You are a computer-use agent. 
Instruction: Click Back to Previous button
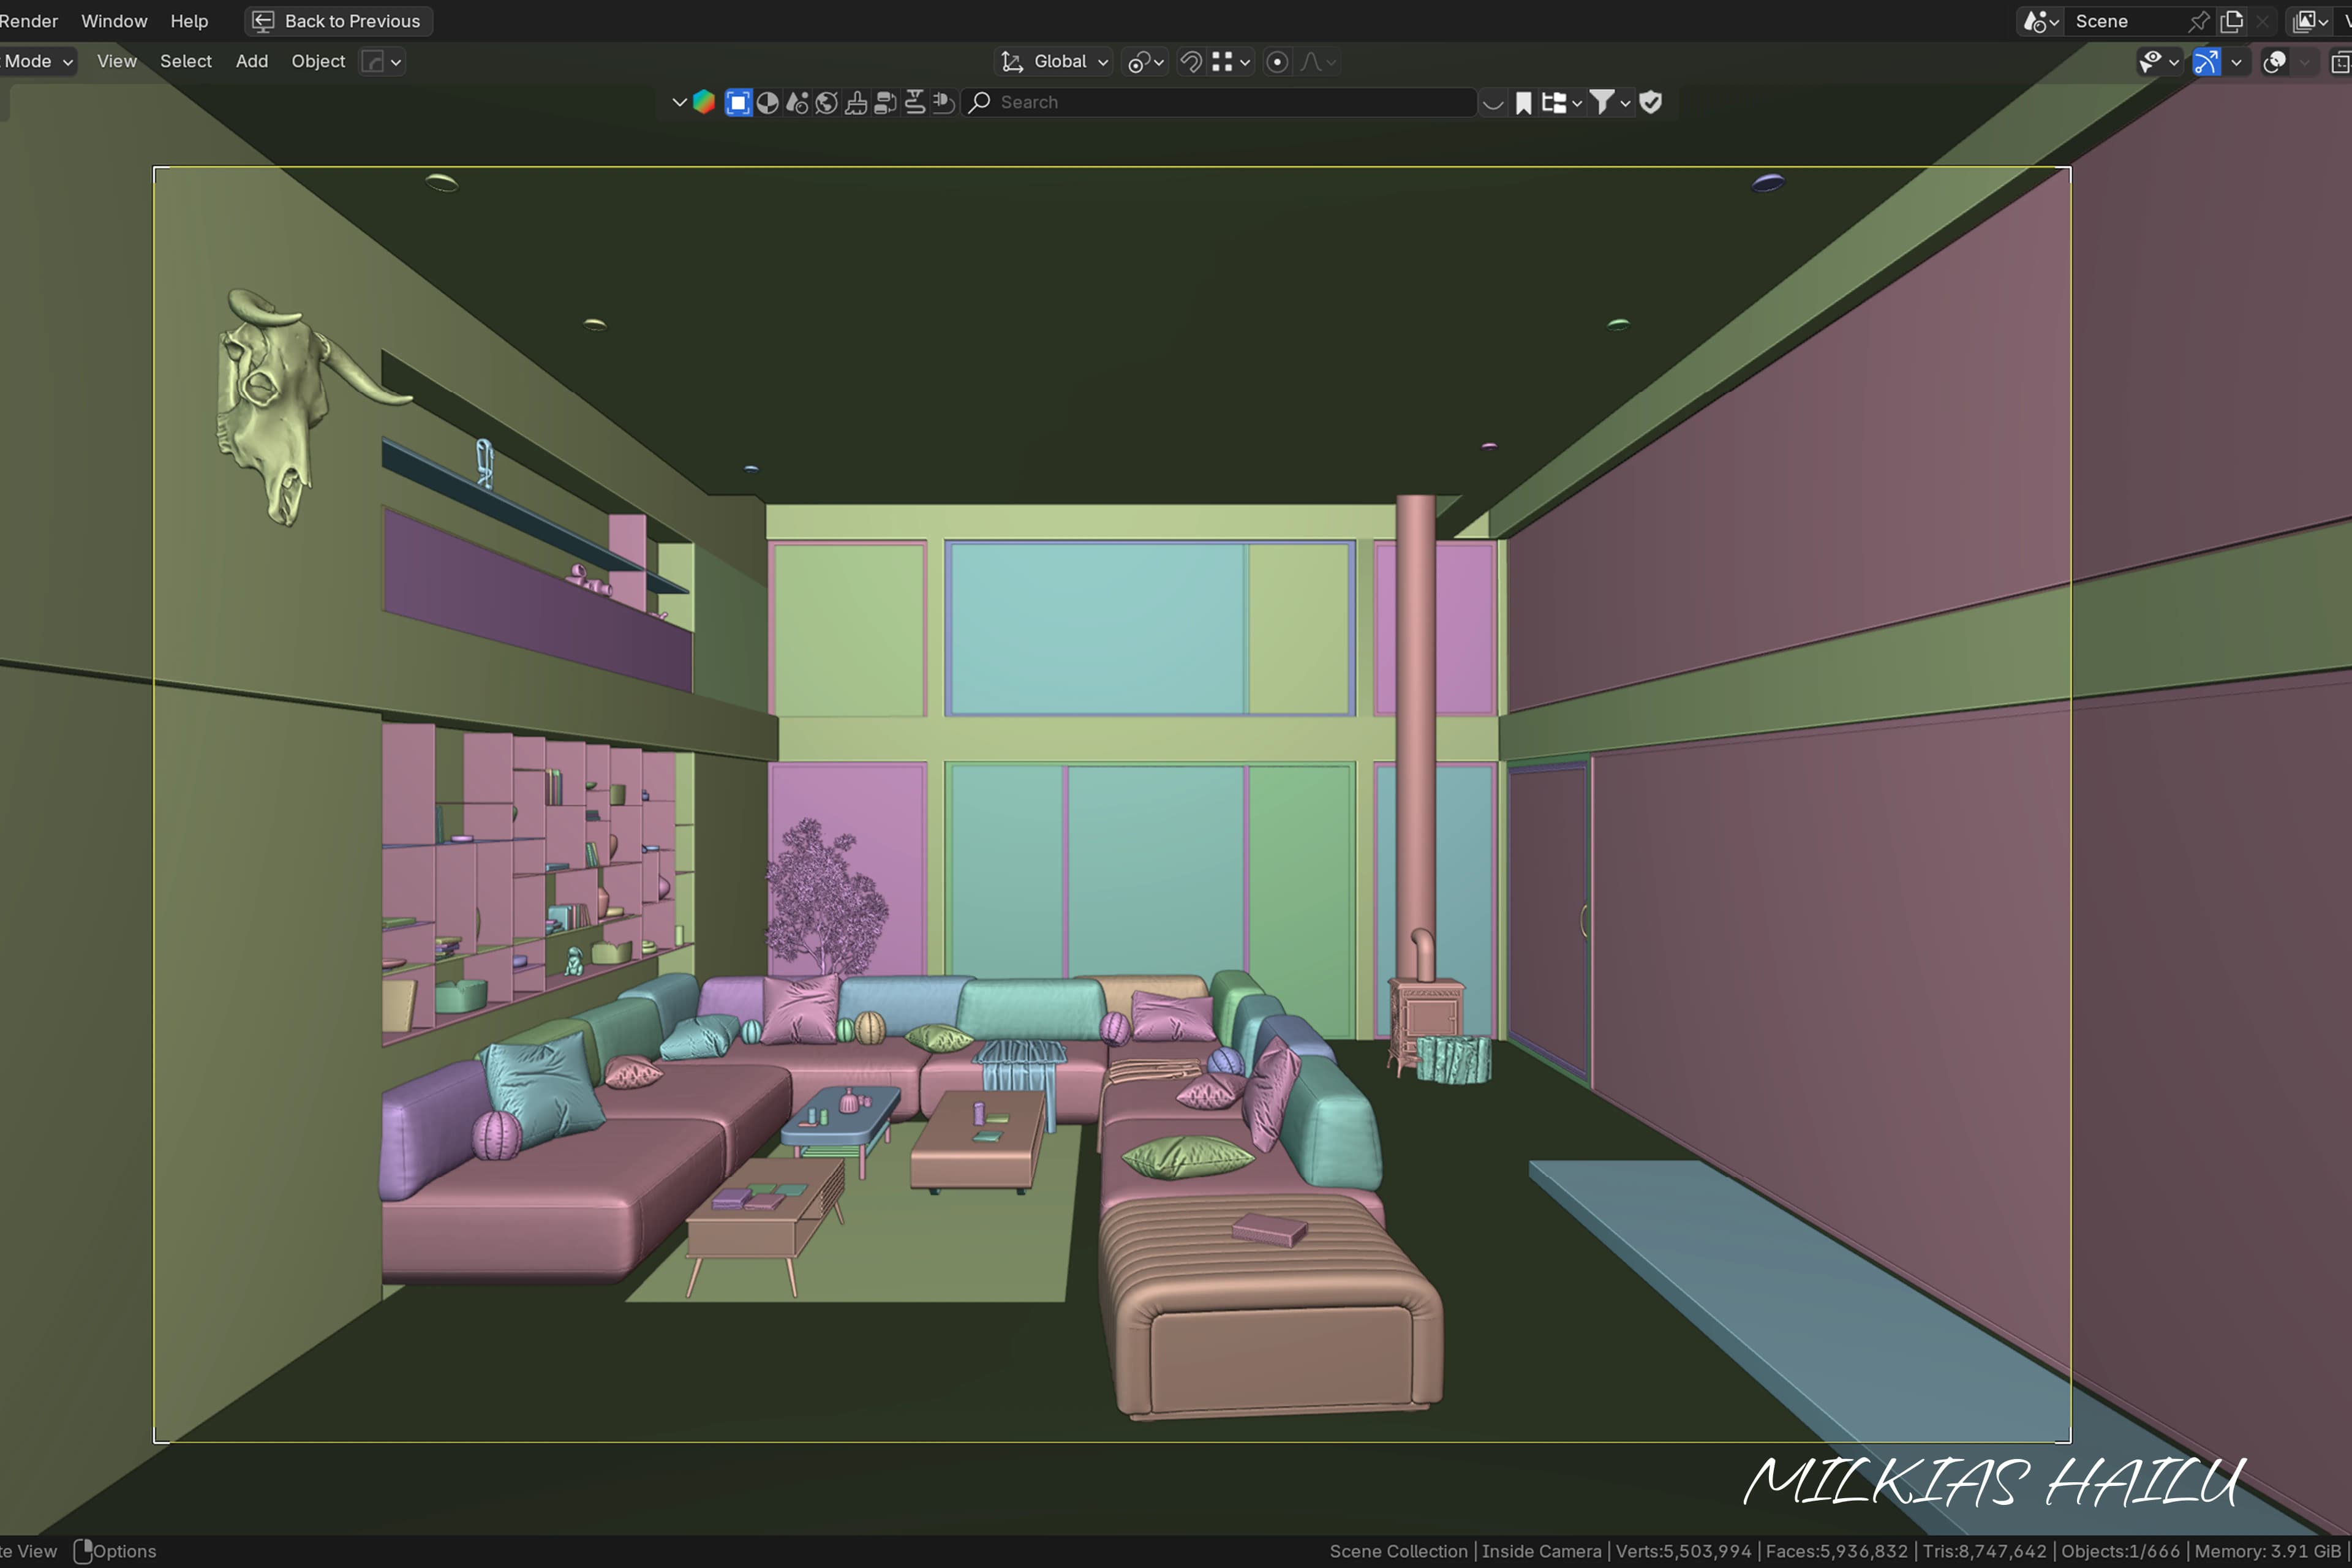[338, 21]
